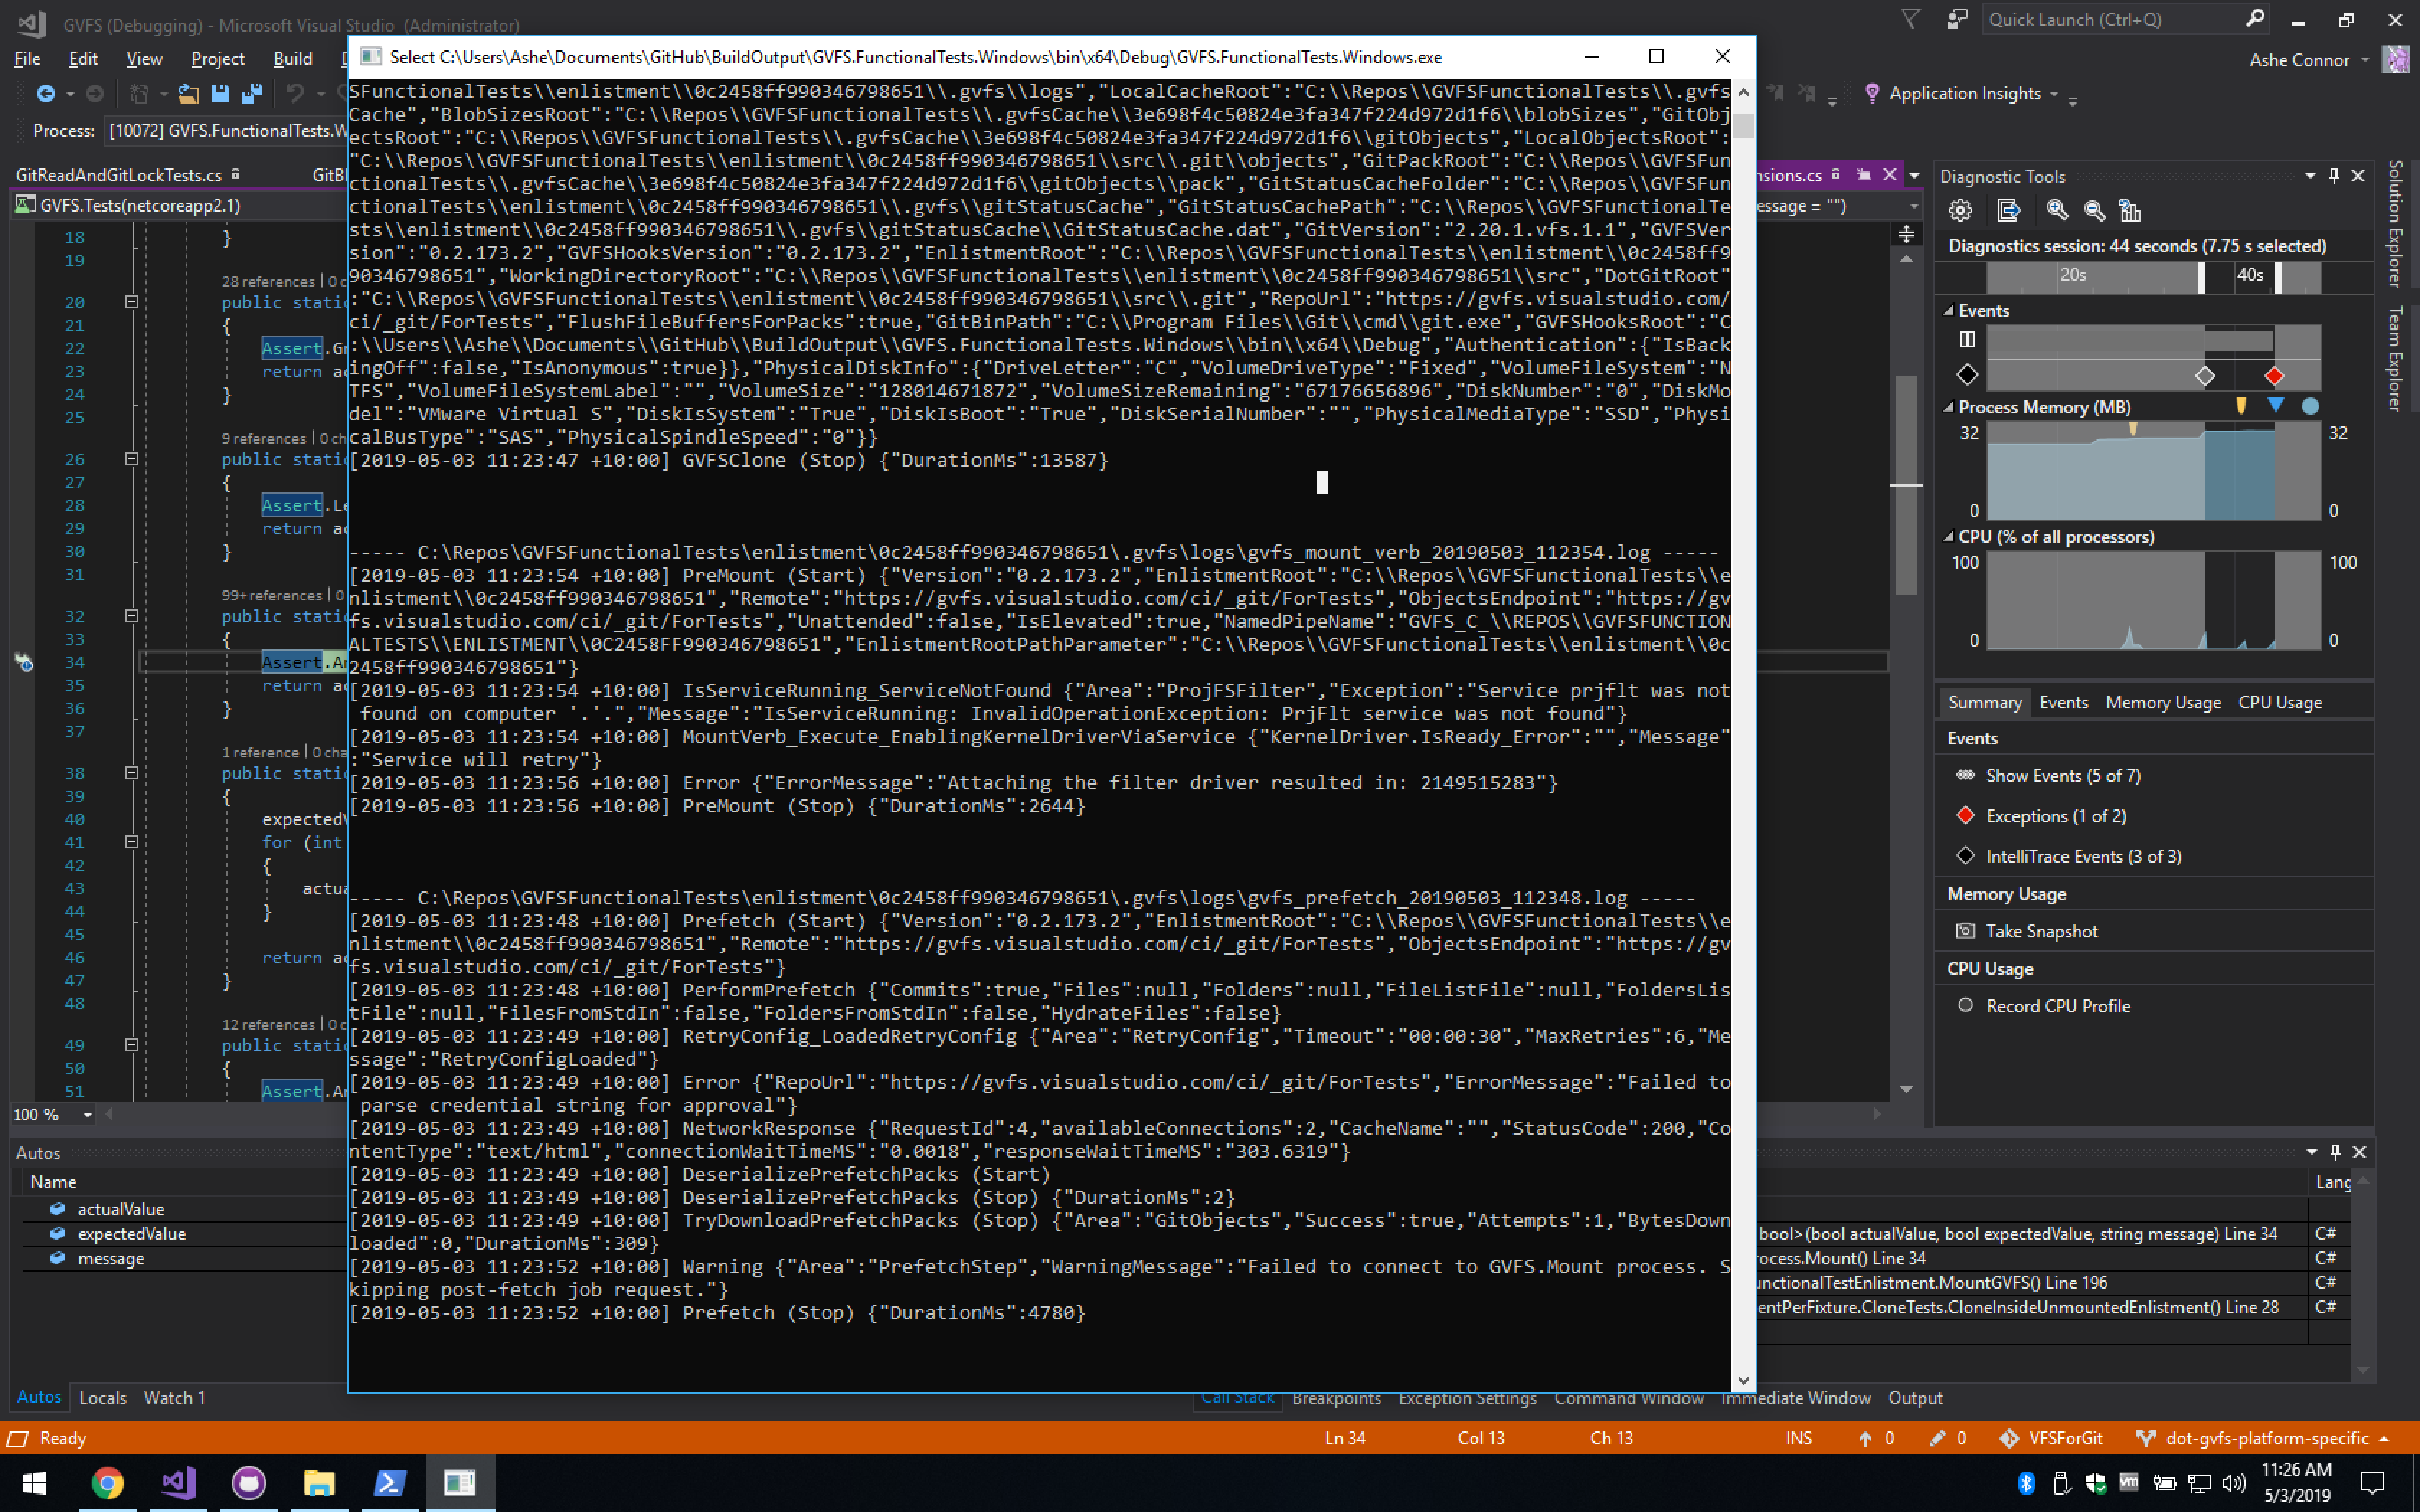Collapse code region at line 38
This screenshot has height=1512, width=2420.
click(x=131, y=773)
